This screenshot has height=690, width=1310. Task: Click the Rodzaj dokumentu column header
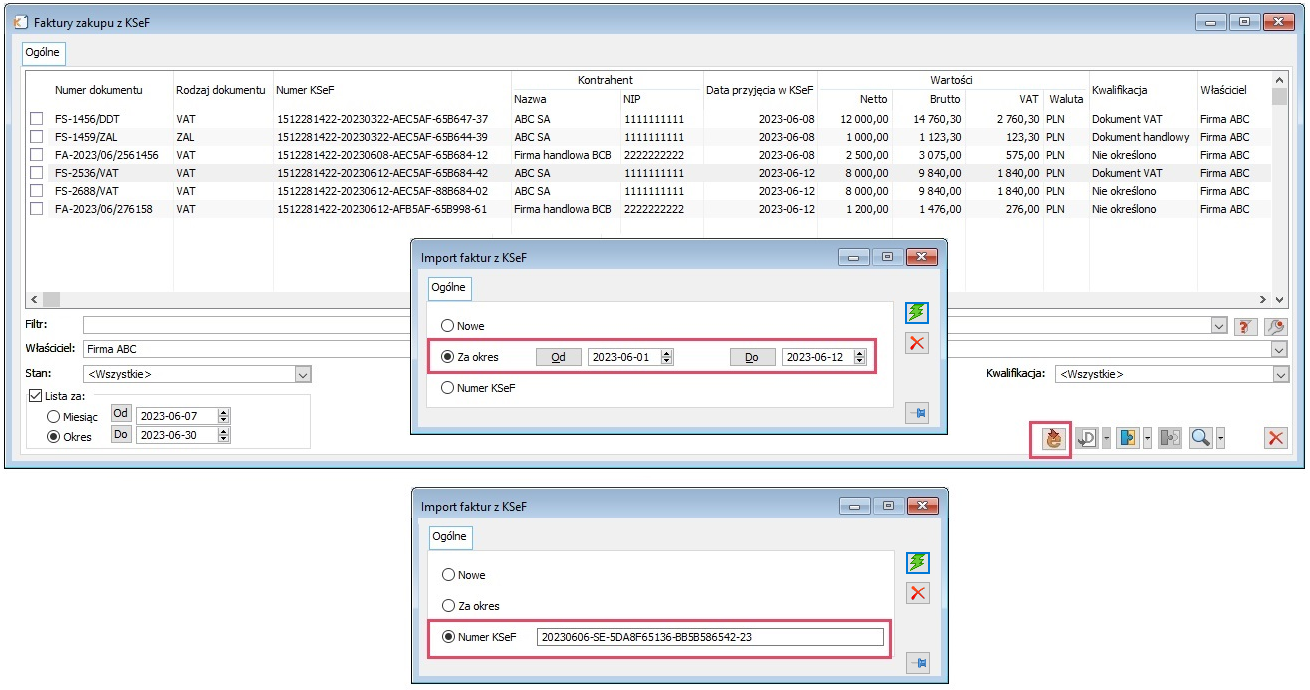tap(221, 90)
